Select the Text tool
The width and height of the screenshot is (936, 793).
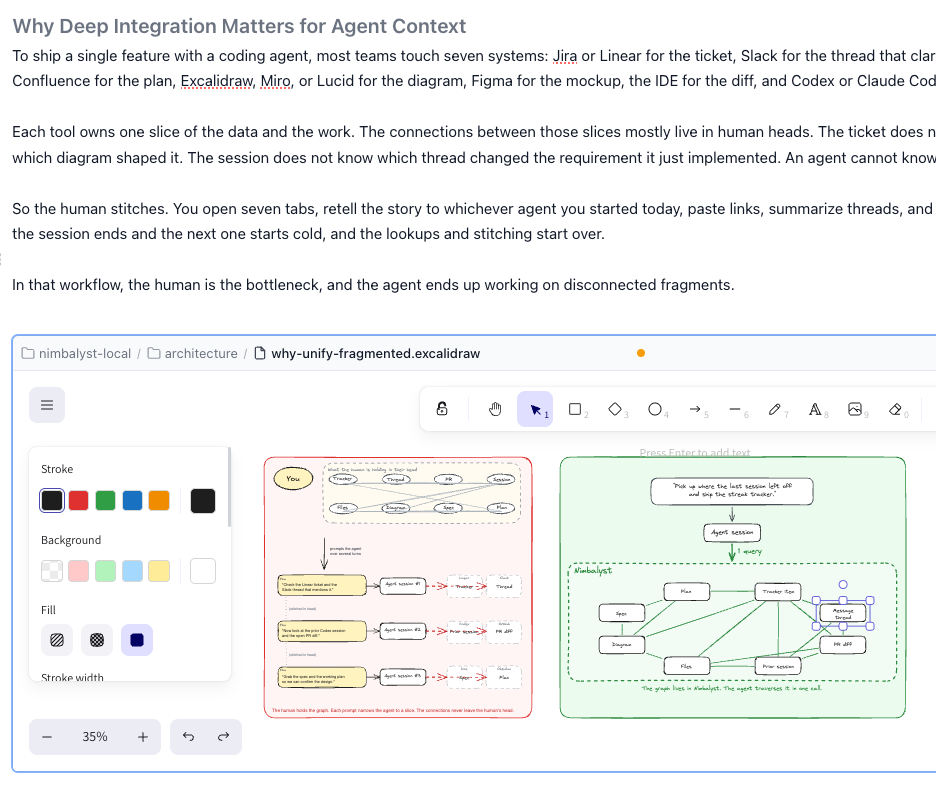coord(815,409)
